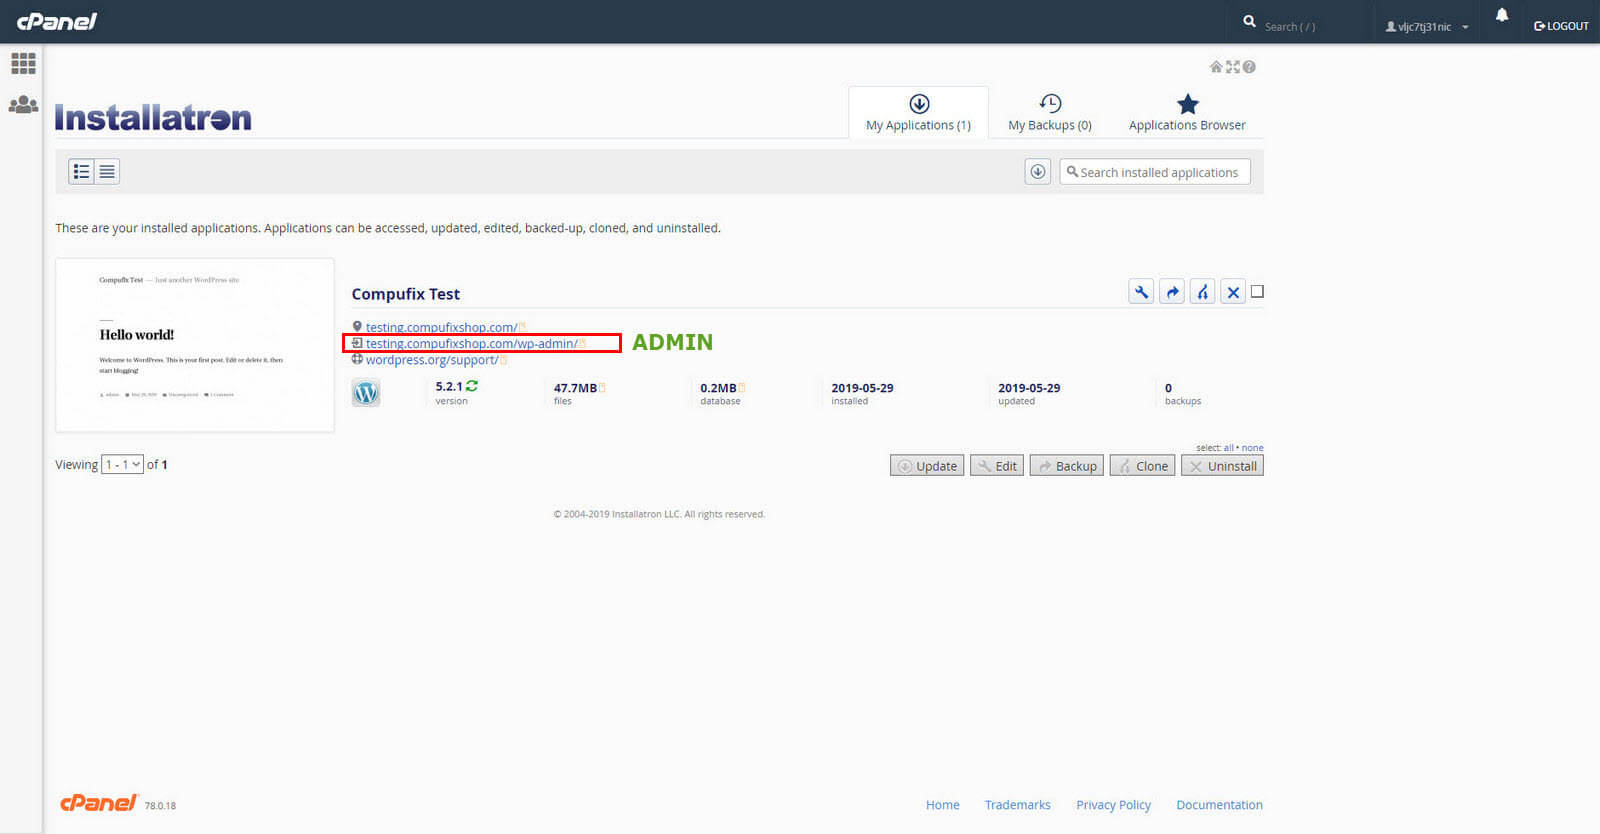This screenshot has width=1600, height=834.
Task: Click the notifications bell icon
Action: pyautogui.click(x=1501, y=15)
